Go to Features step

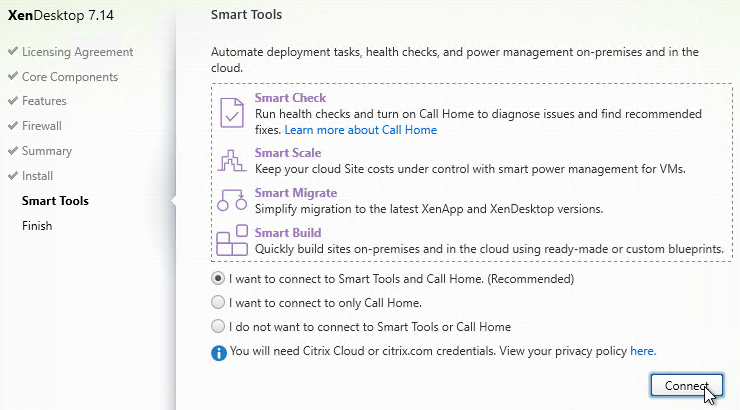click(x=44, y=101)
